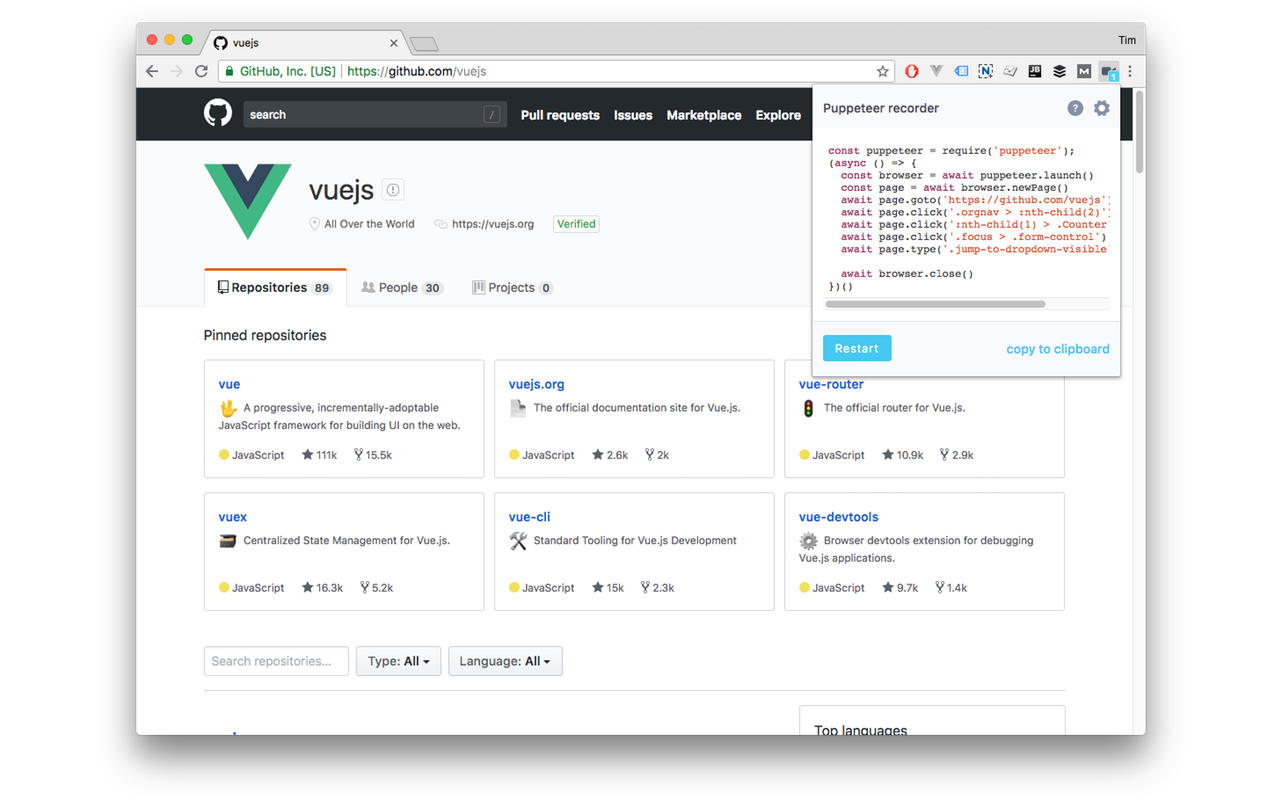This screenshot has width=1280, height=800.
Task: Copy generated code to clipboard
Action: pyautogui.click(x=1058, y=349)
